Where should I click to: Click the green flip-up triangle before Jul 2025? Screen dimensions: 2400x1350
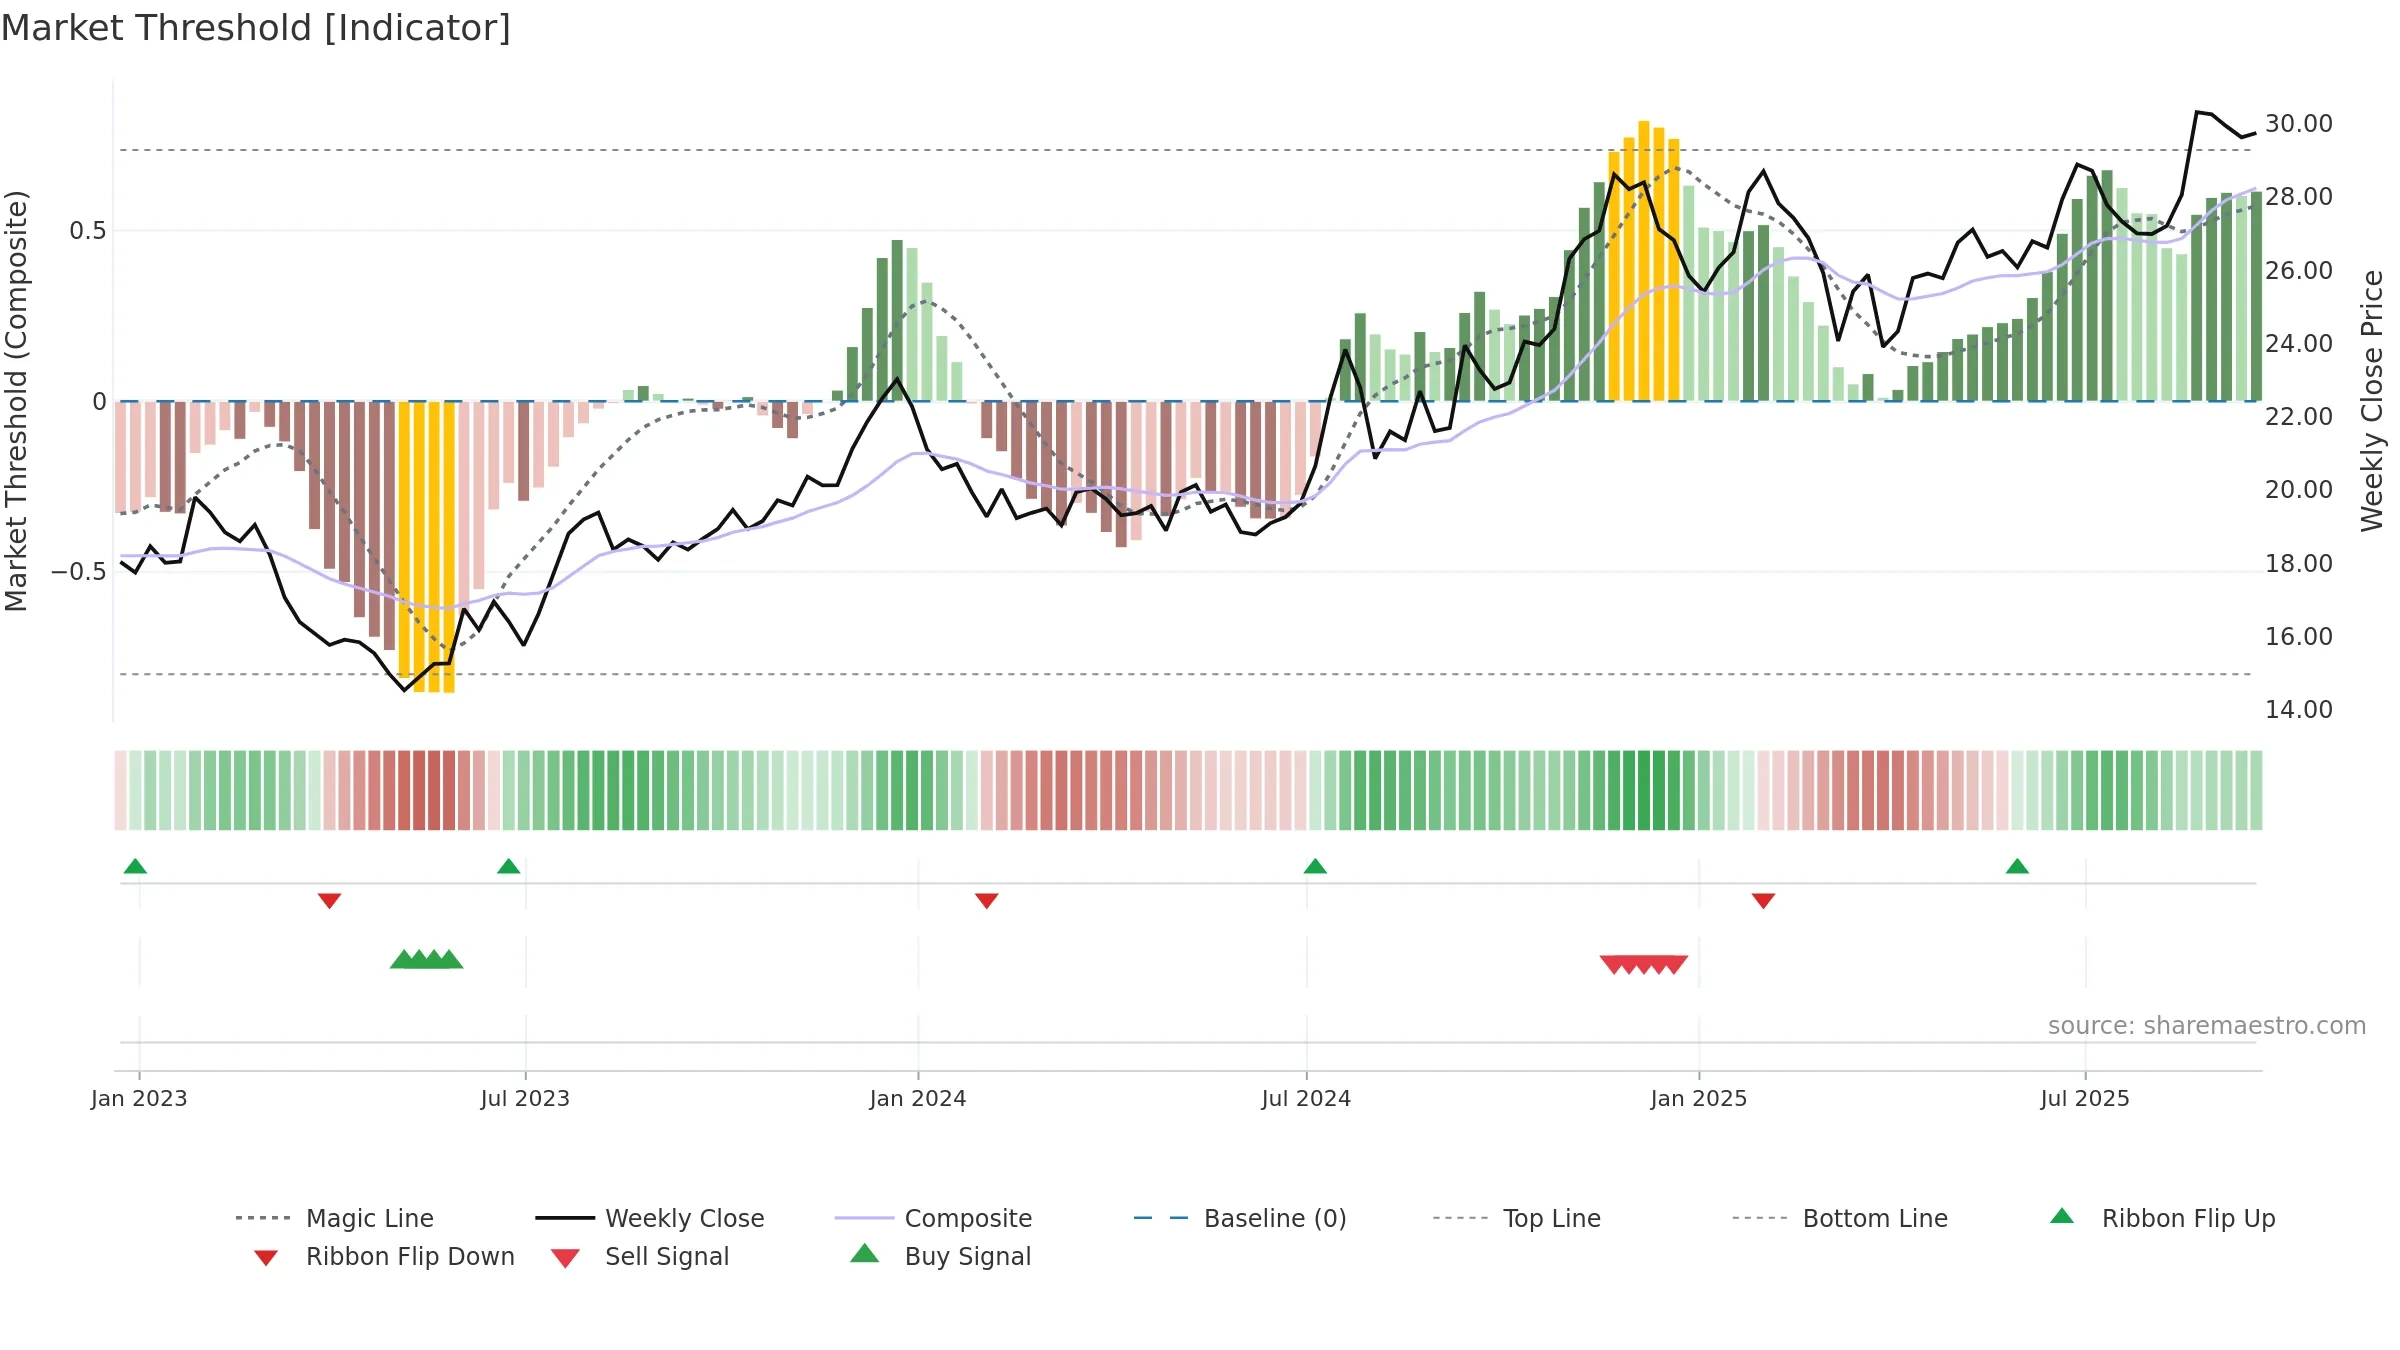click(2017, 866)
